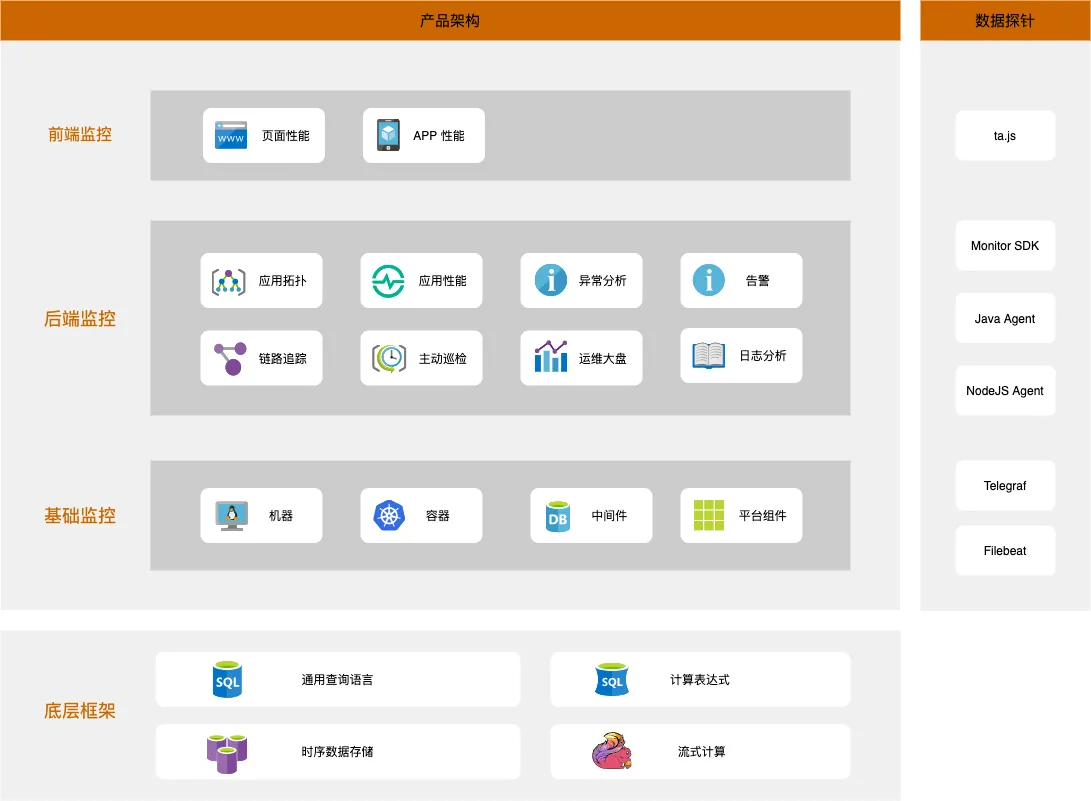Click the Kubernetes 容器 wheel icon
The height and width of the screenshot is (801, 1091).
389,516
